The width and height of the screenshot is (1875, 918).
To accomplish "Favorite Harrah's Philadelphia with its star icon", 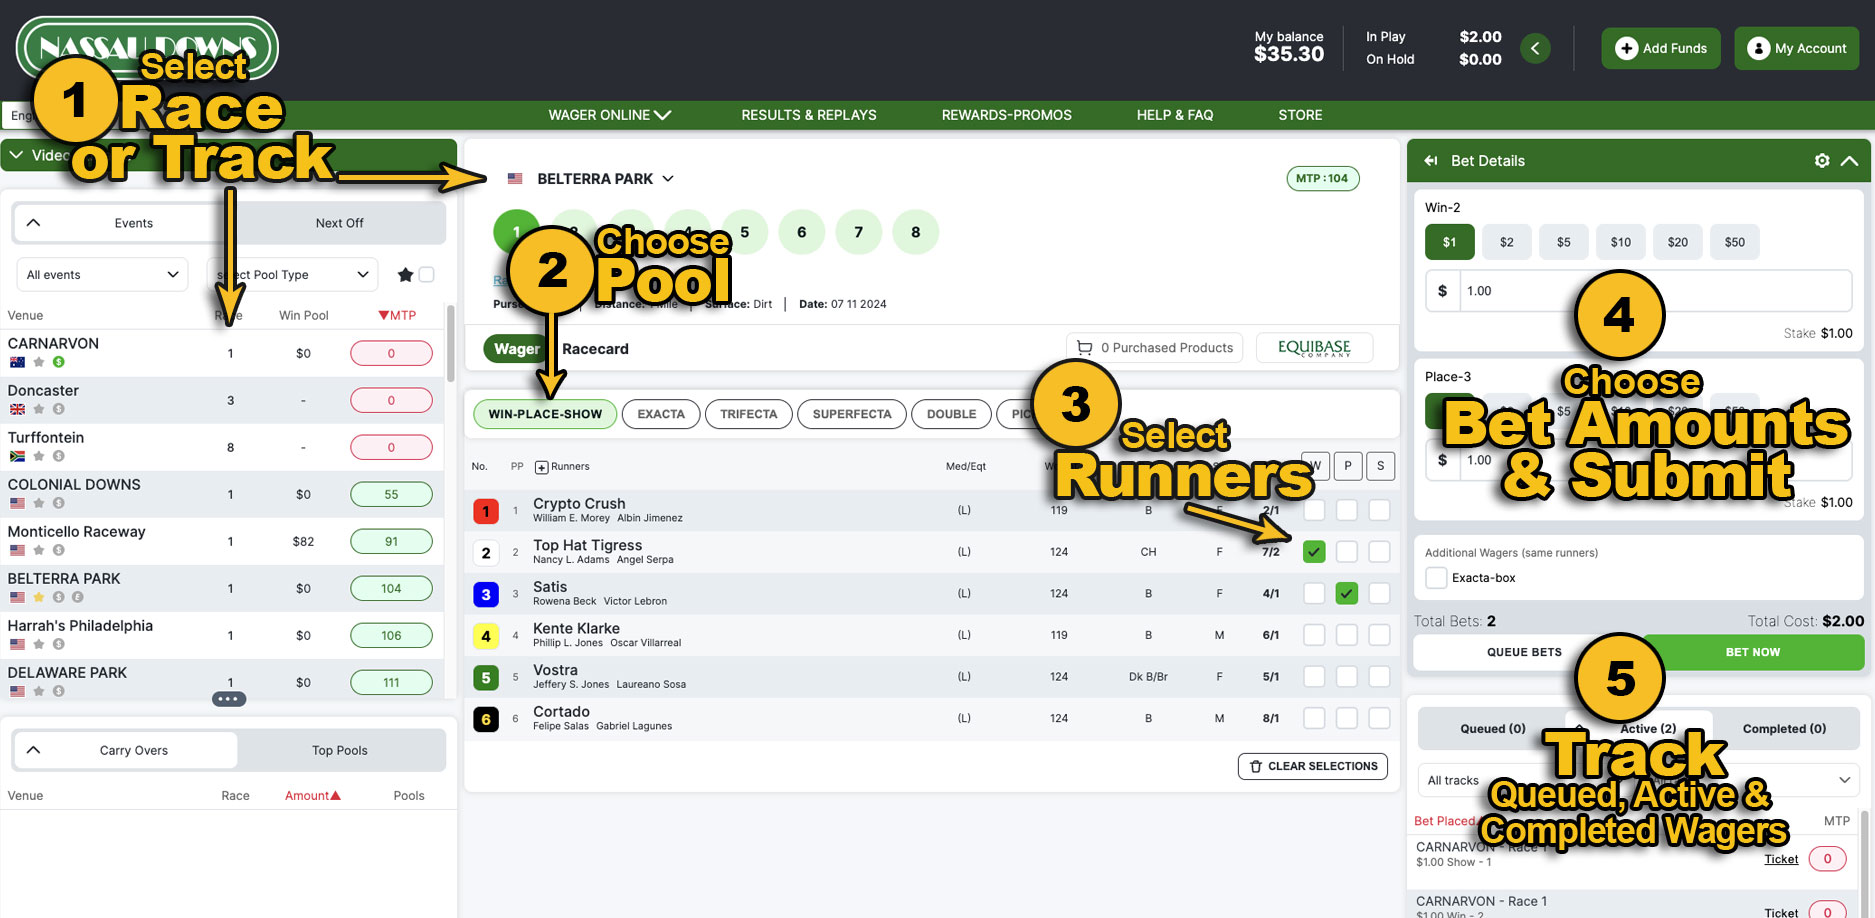I will (x=39, y=644).
